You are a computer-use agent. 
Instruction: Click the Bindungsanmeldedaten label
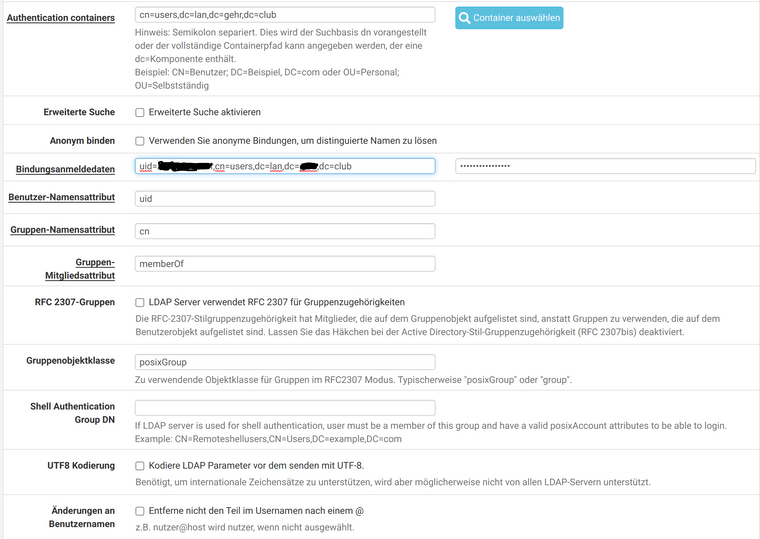65,169
